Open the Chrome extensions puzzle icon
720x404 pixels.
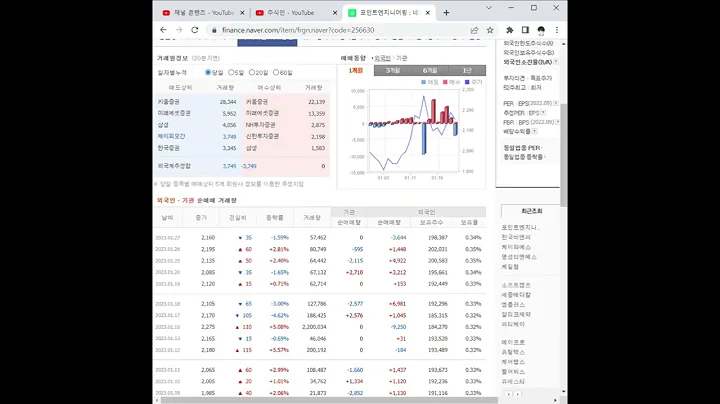[x=510, y=30]
